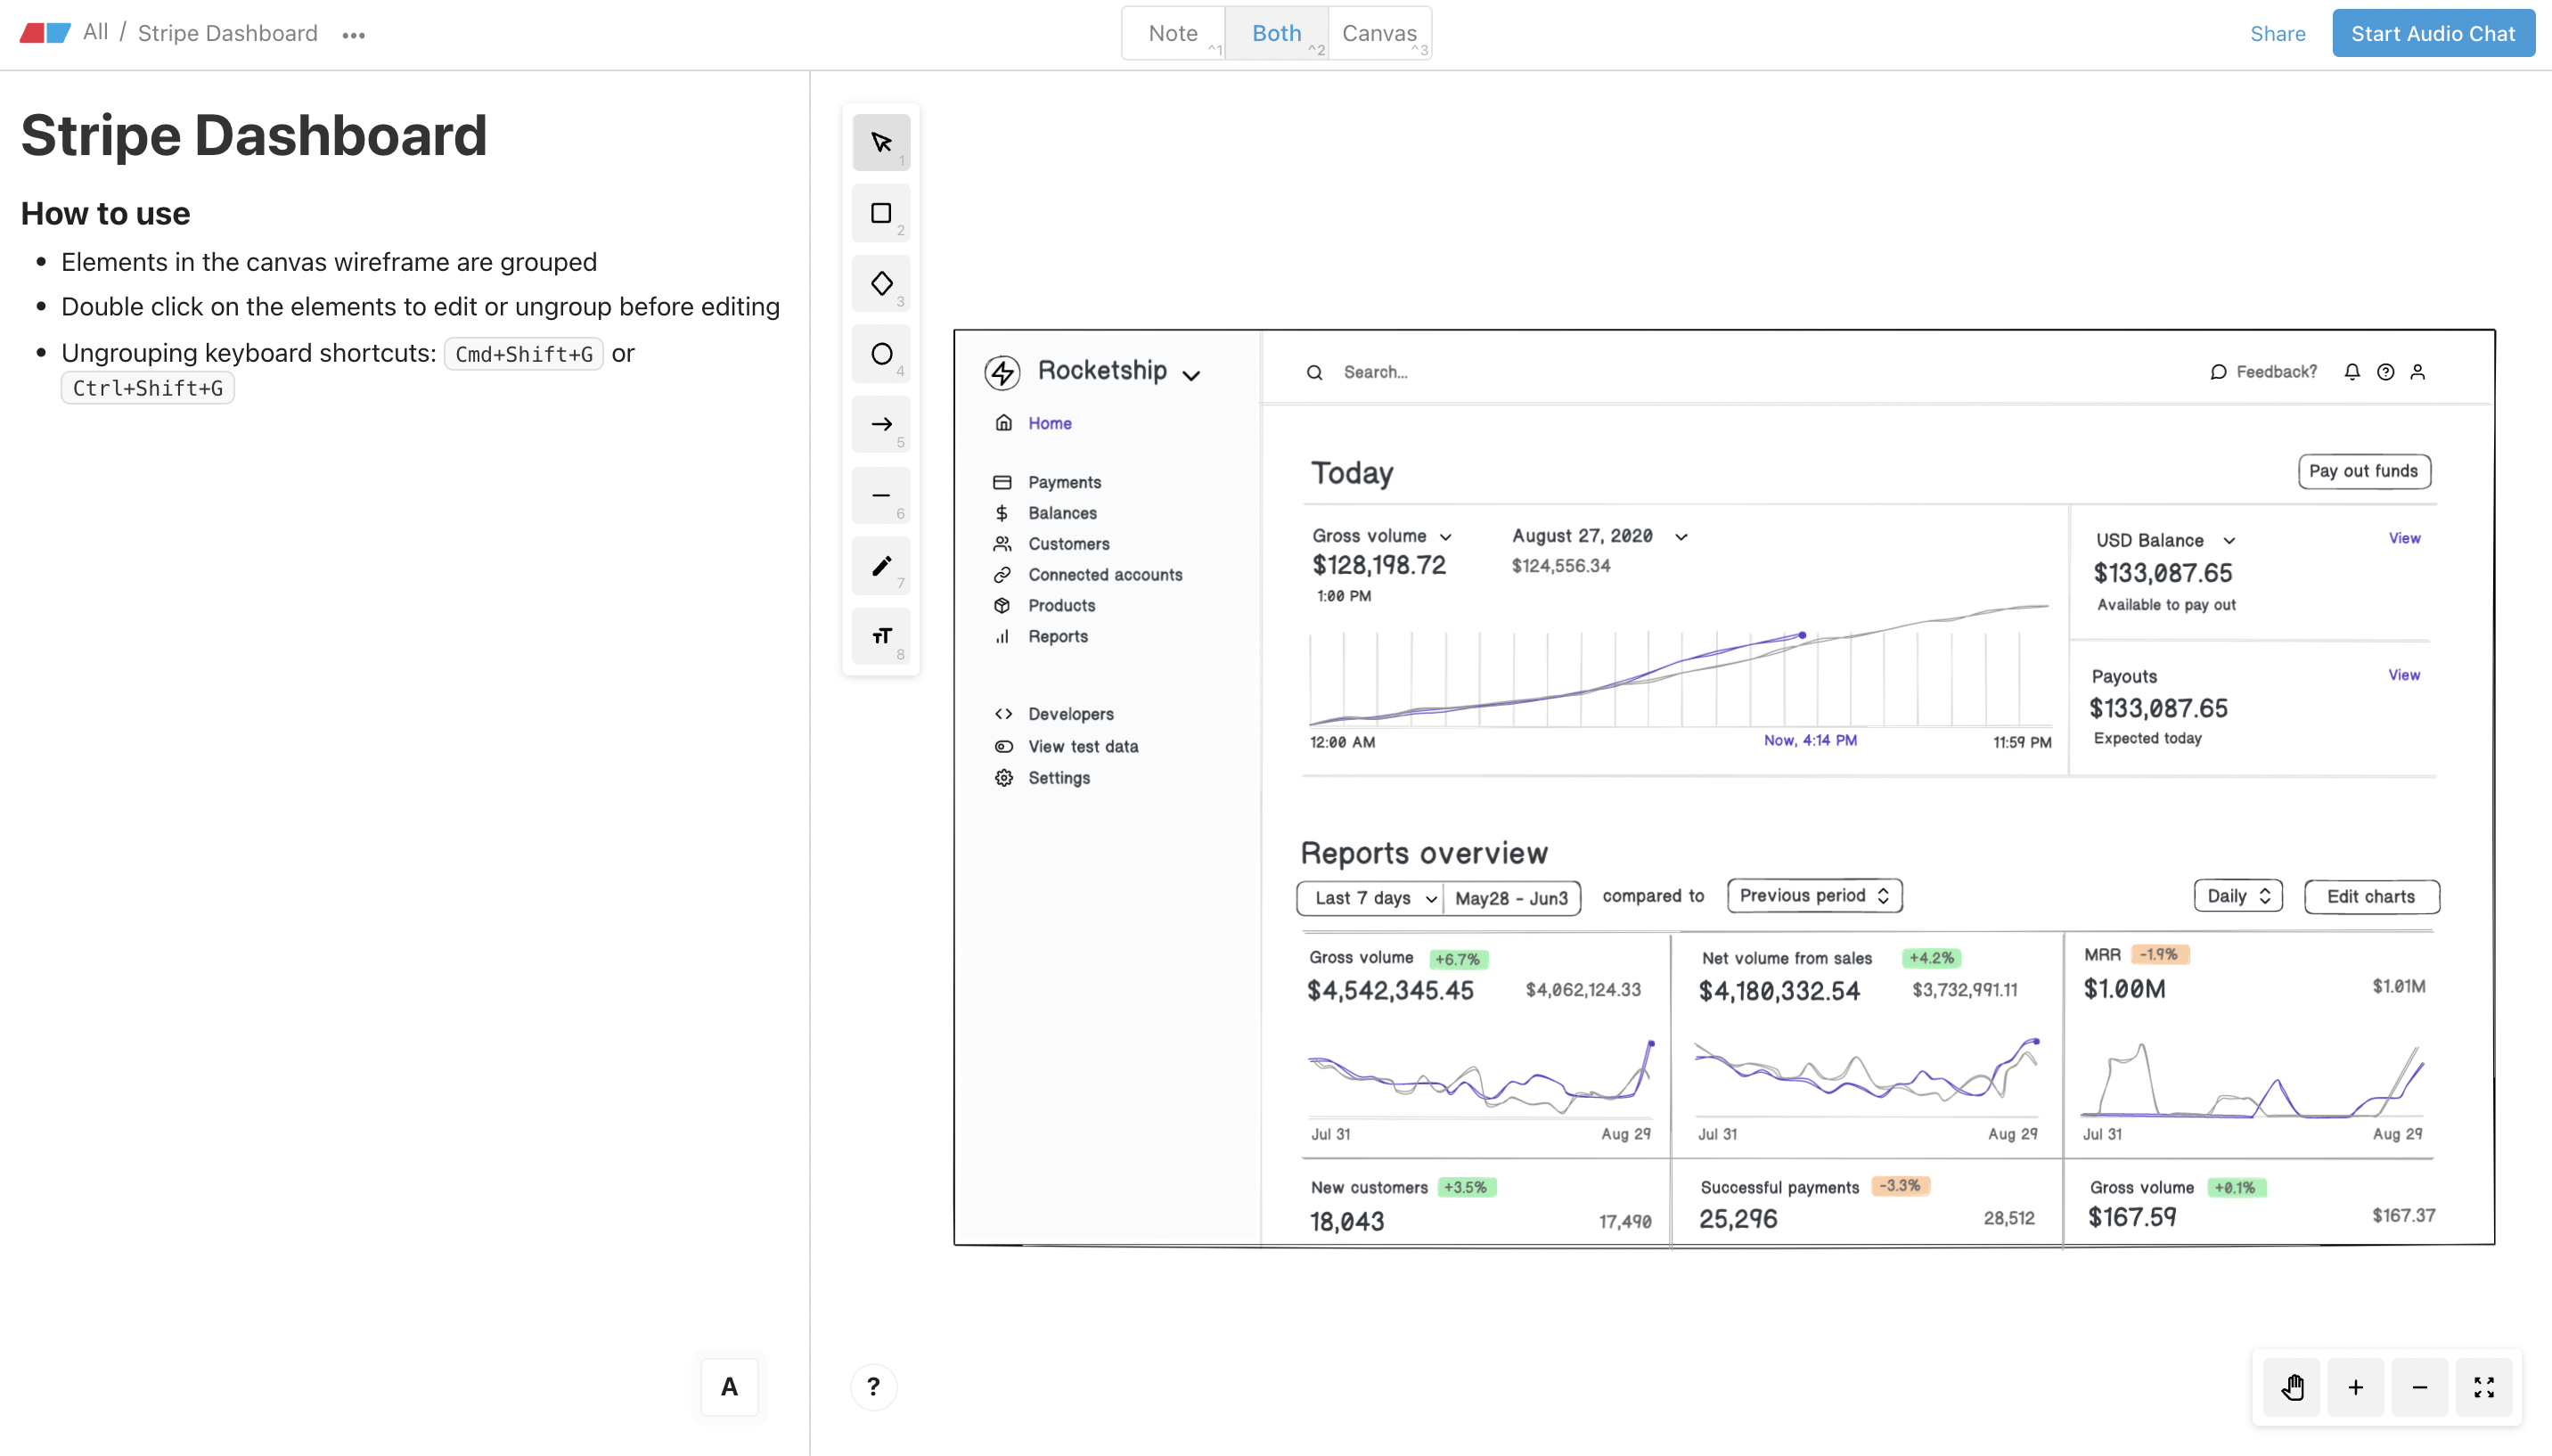Switch to Note view tab

[1173, 33]
